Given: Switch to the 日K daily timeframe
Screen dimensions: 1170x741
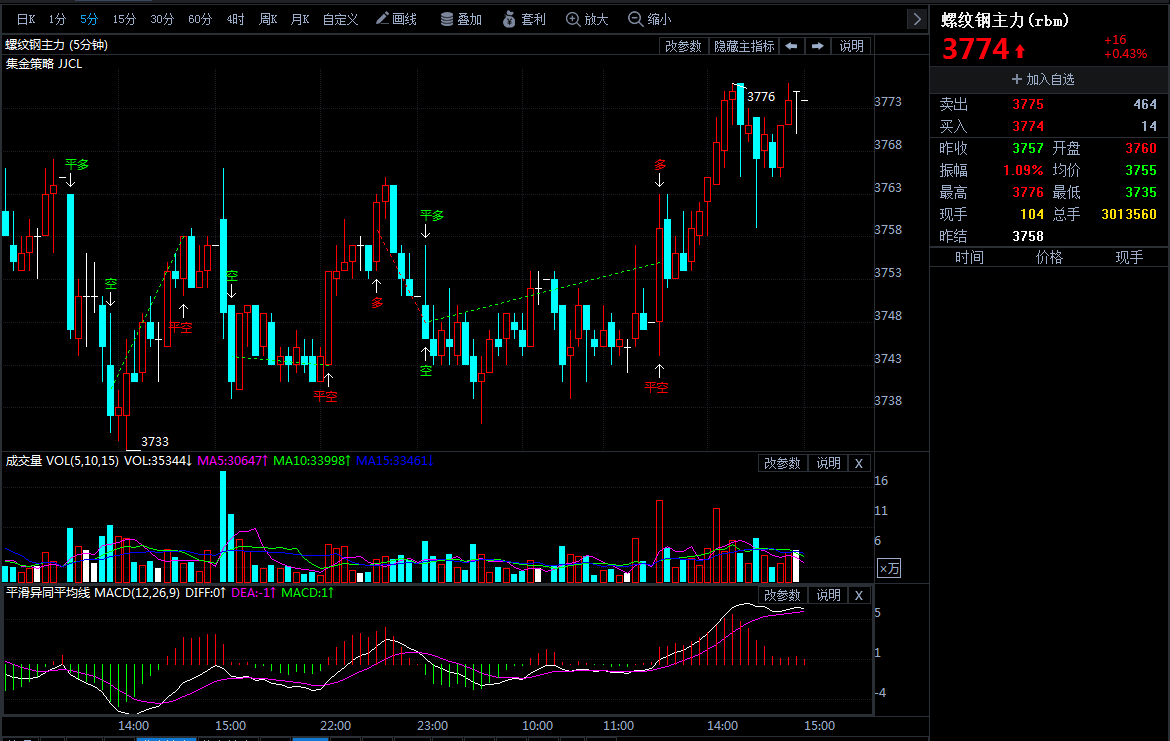Looking at the screenshot, I should click(26, 19).
